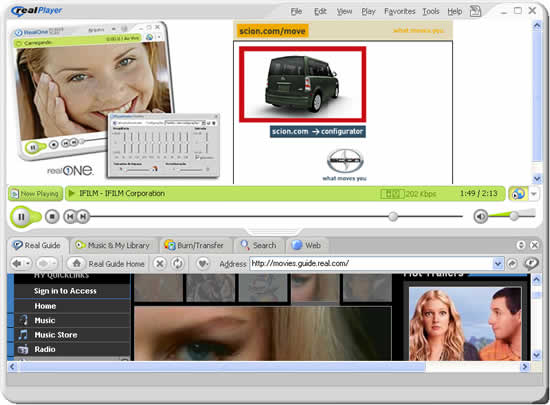
Task: Open the Favorites menu
Action: (x=400, y=12)
